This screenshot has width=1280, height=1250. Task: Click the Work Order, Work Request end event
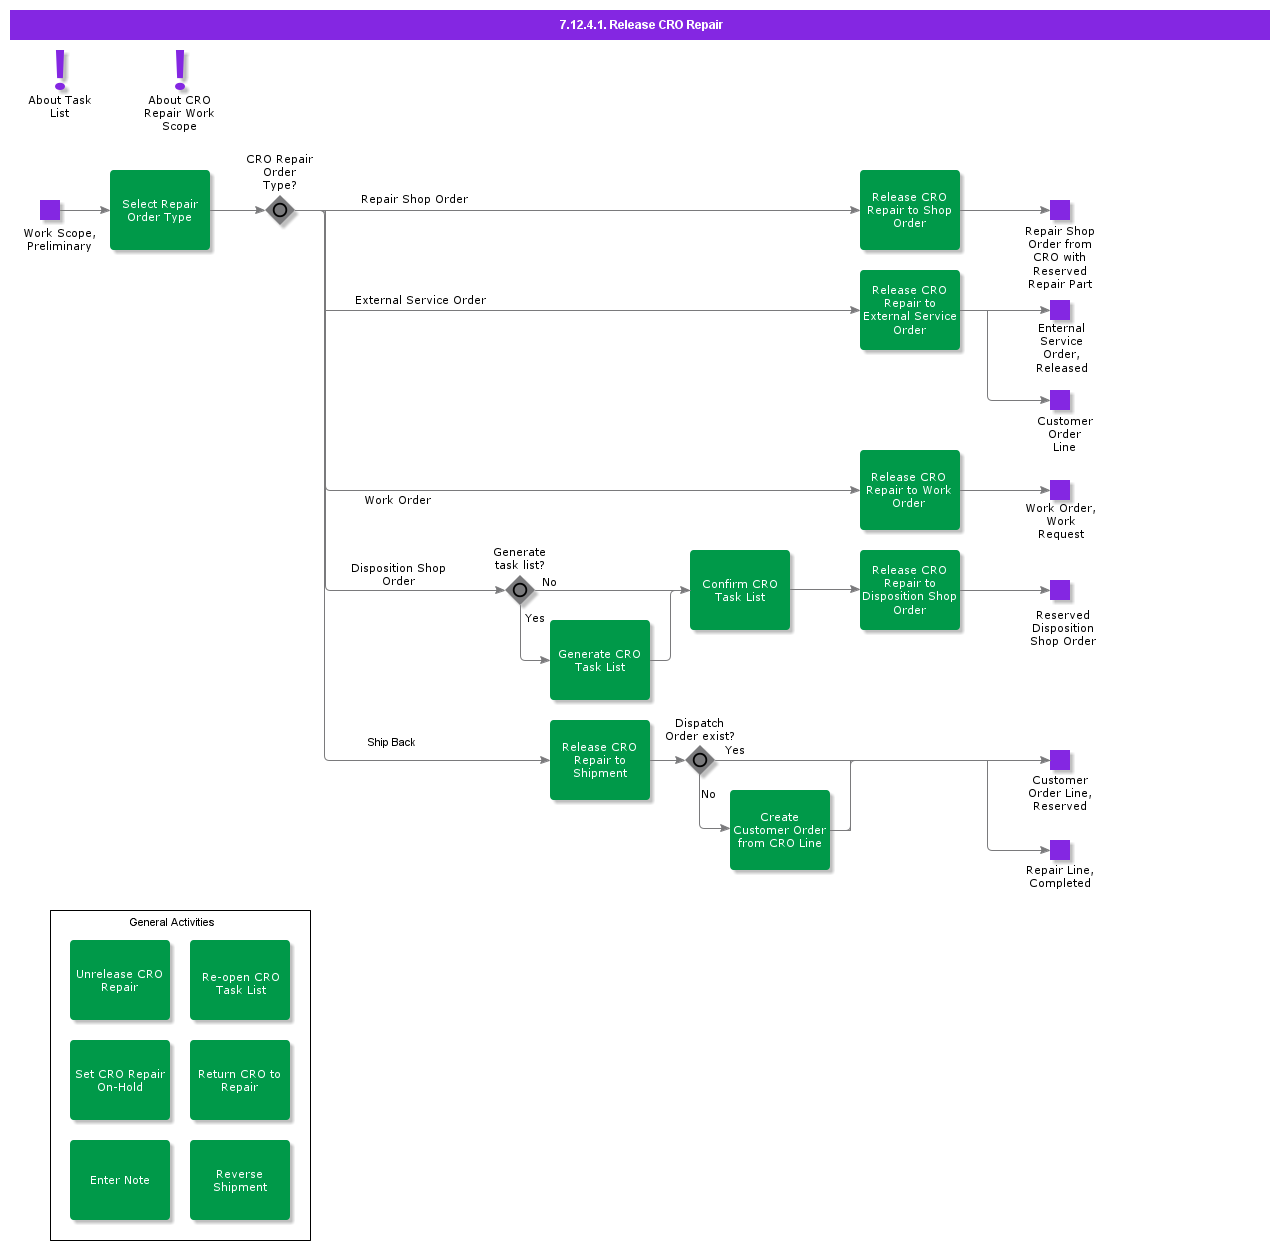pyautogui.click(x=1060, y=490)
